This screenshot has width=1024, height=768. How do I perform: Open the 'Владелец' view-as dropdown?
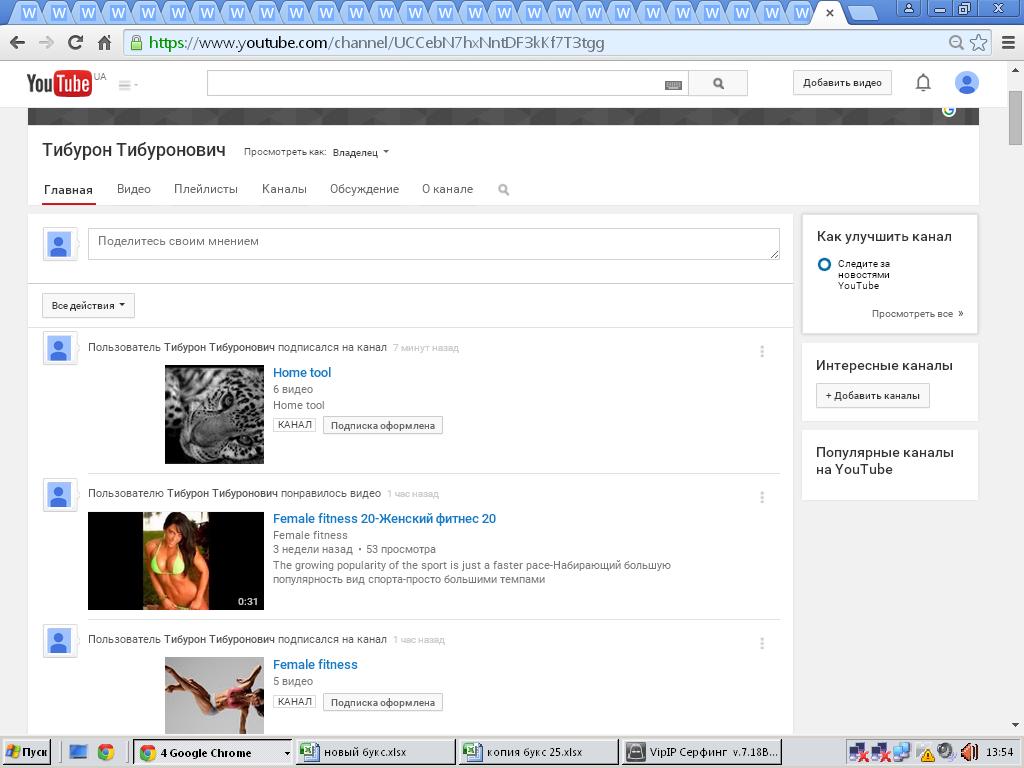click(x=360, y=153)
